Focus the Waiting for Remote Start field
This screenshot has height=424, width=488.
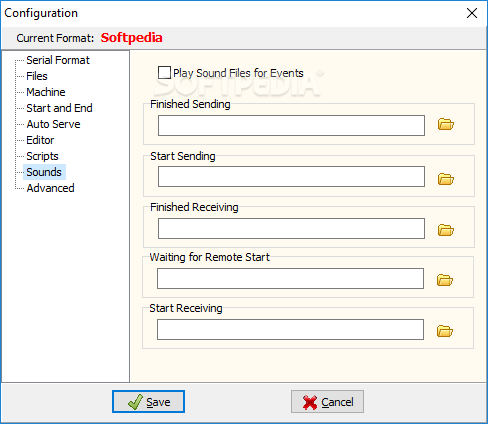pos(290,278)
